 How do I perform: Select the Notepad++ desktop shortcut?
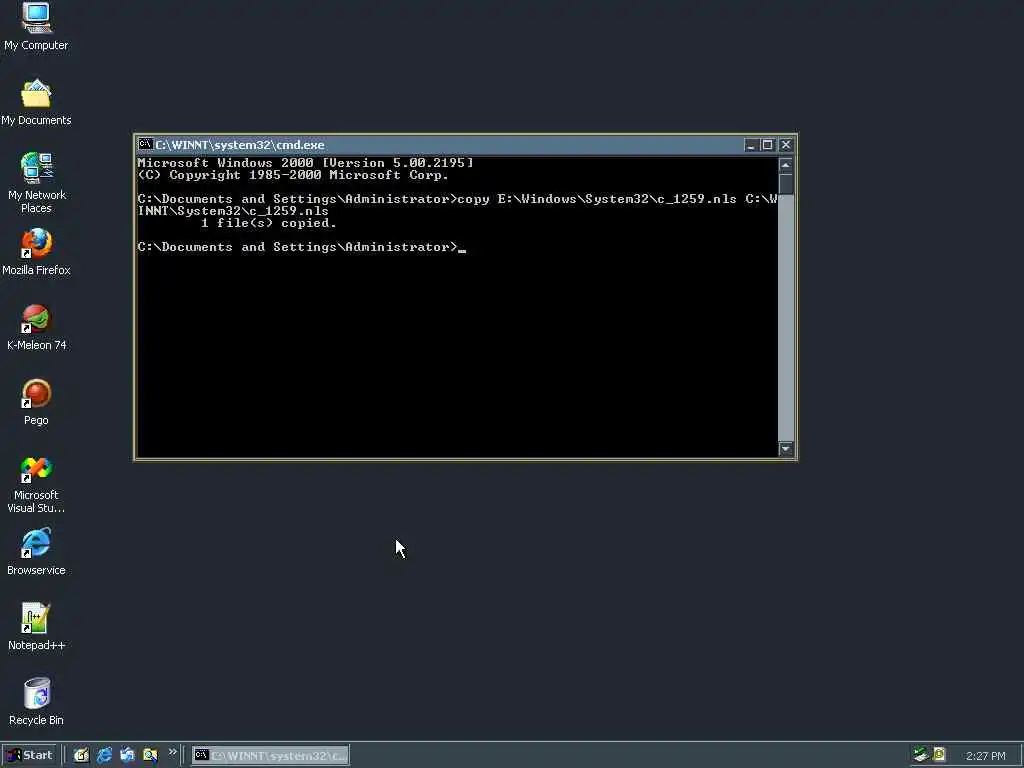pos(36,627)
